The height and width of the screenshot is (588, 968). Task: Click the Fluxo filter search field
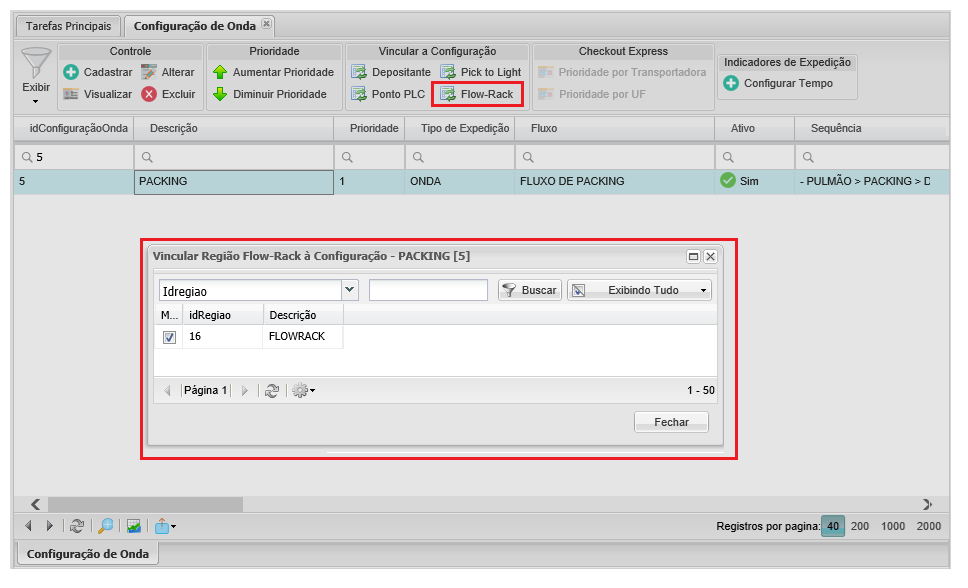click(x=615, y=158)
